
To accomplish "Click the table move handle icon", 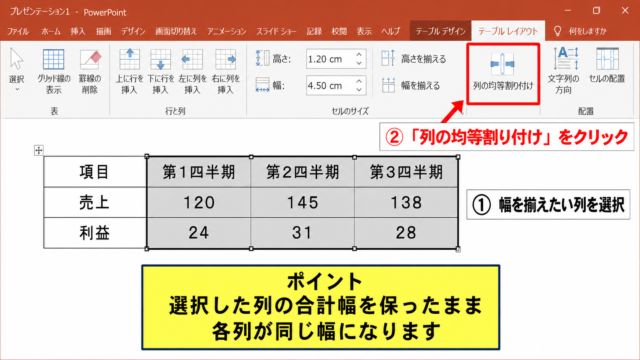I will click(39, 150).
